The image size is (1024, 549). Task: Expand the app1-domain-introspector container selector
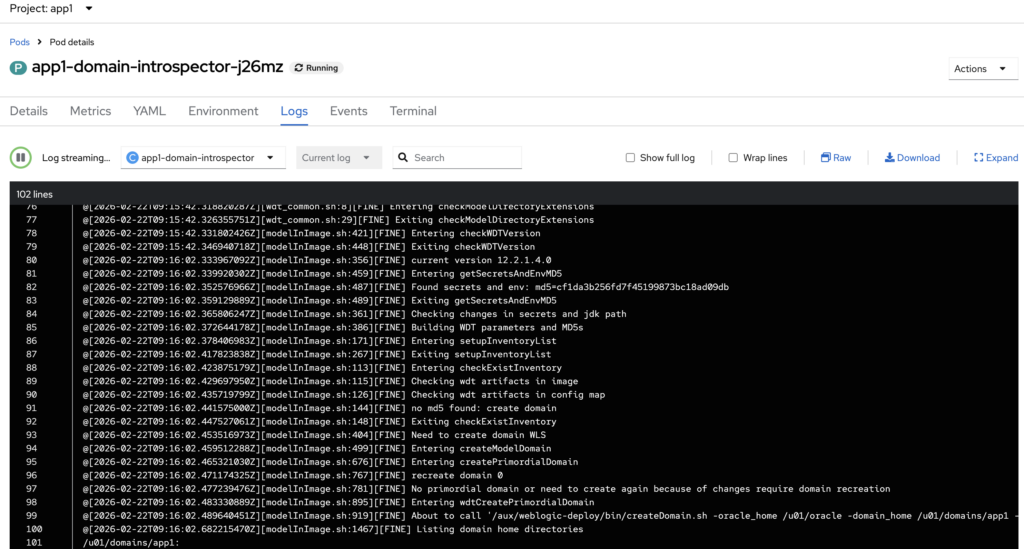(x=203, y=158)
